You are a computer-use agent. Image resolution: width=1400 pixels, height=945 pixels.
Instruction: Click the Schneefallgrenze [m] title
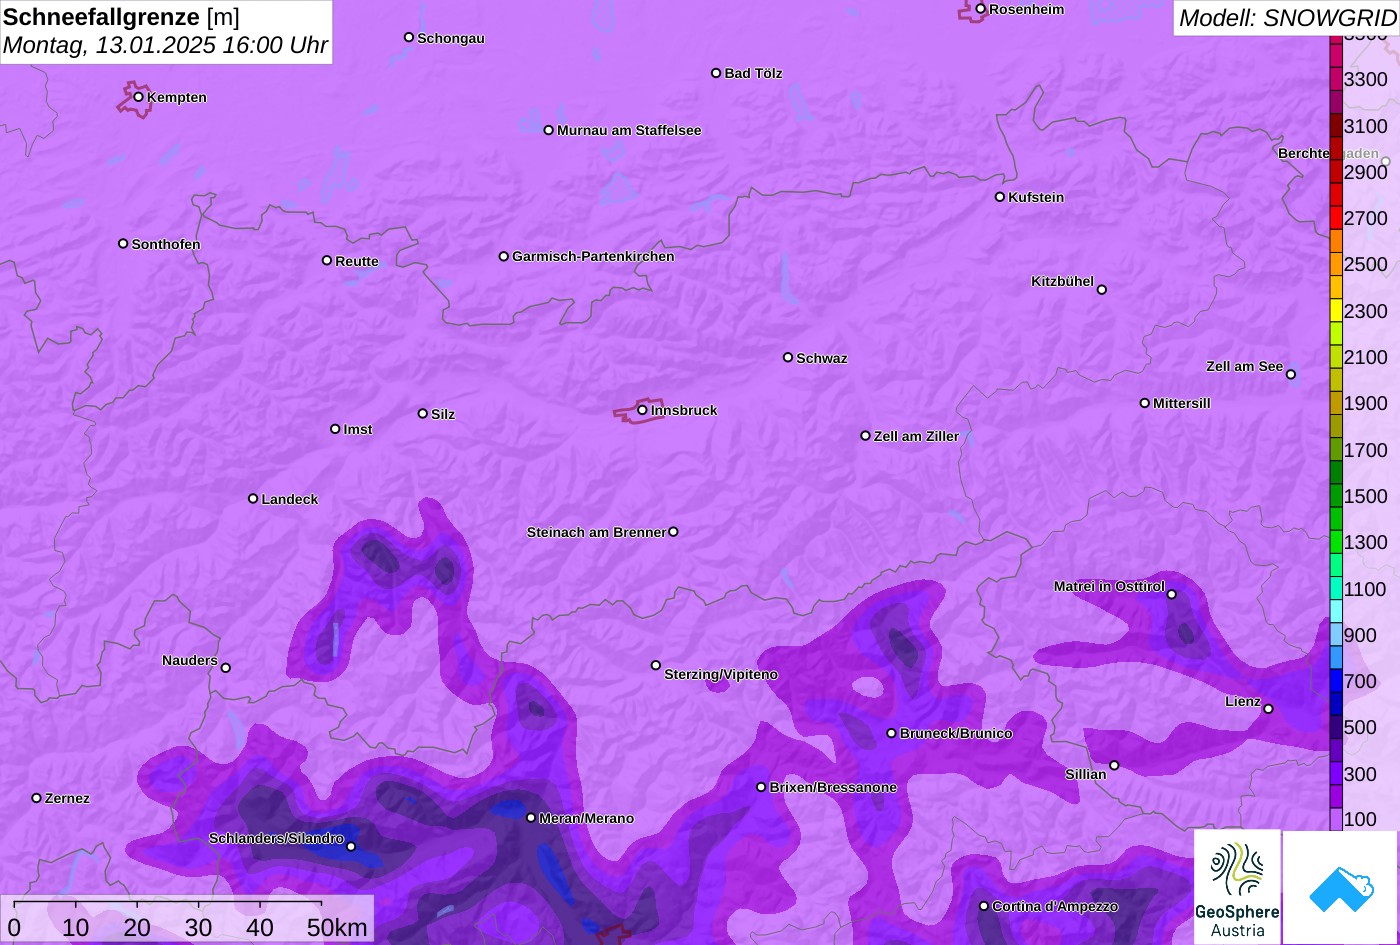point(121,17)
